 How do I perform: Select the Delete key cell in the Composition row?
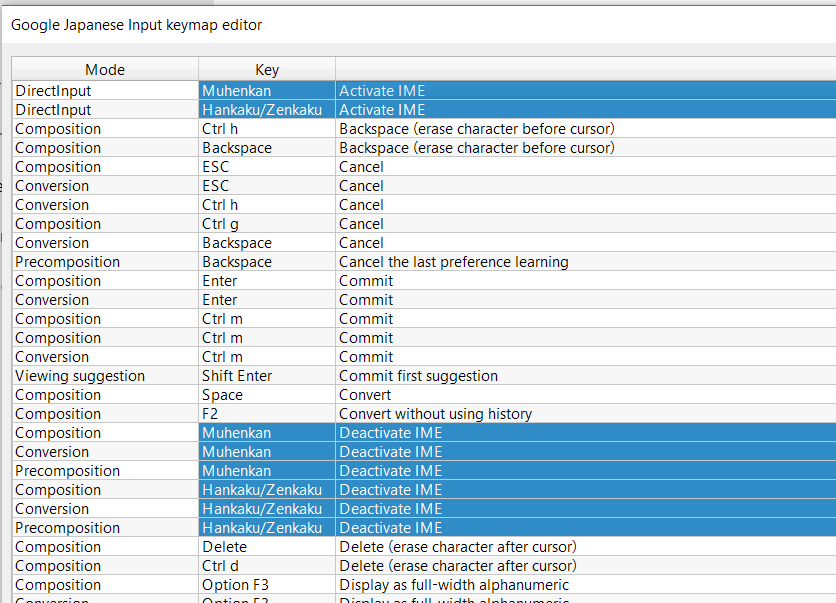tap(267, 547)
